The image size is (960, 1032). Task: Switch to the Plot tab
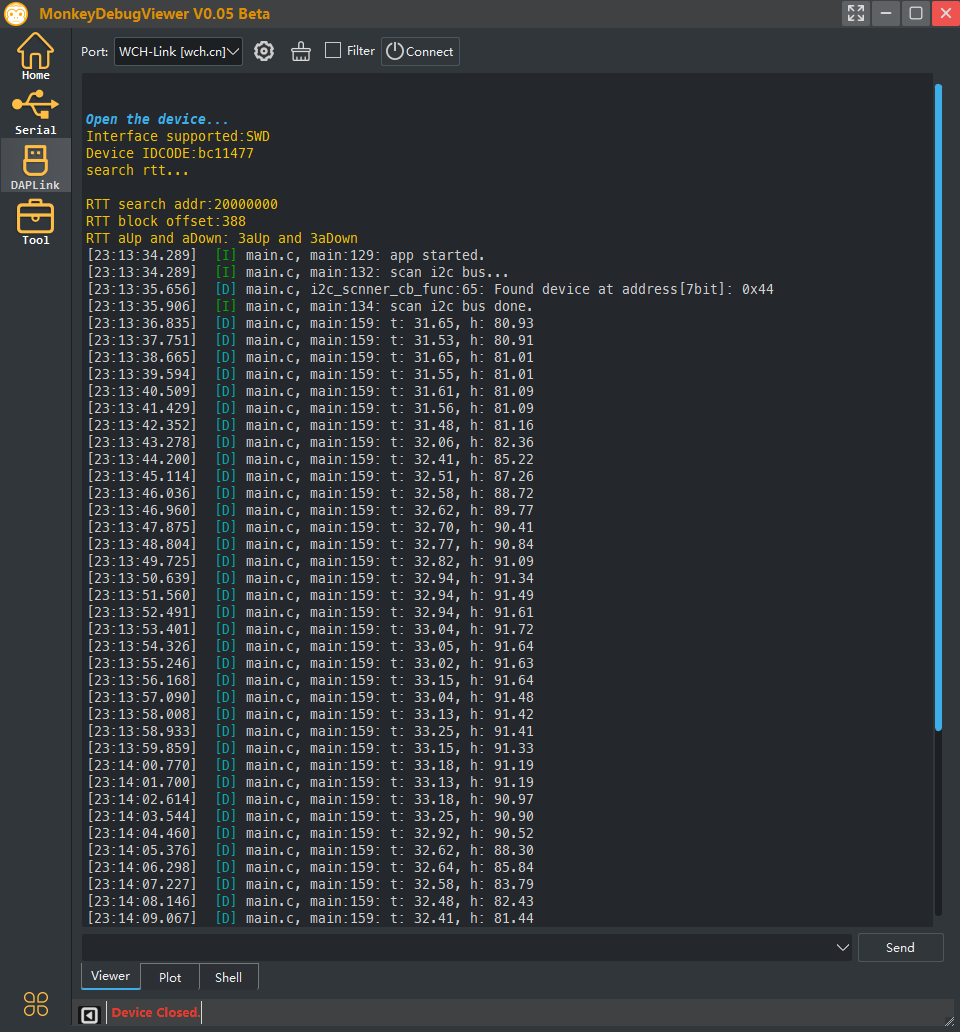tap(170, 977)
